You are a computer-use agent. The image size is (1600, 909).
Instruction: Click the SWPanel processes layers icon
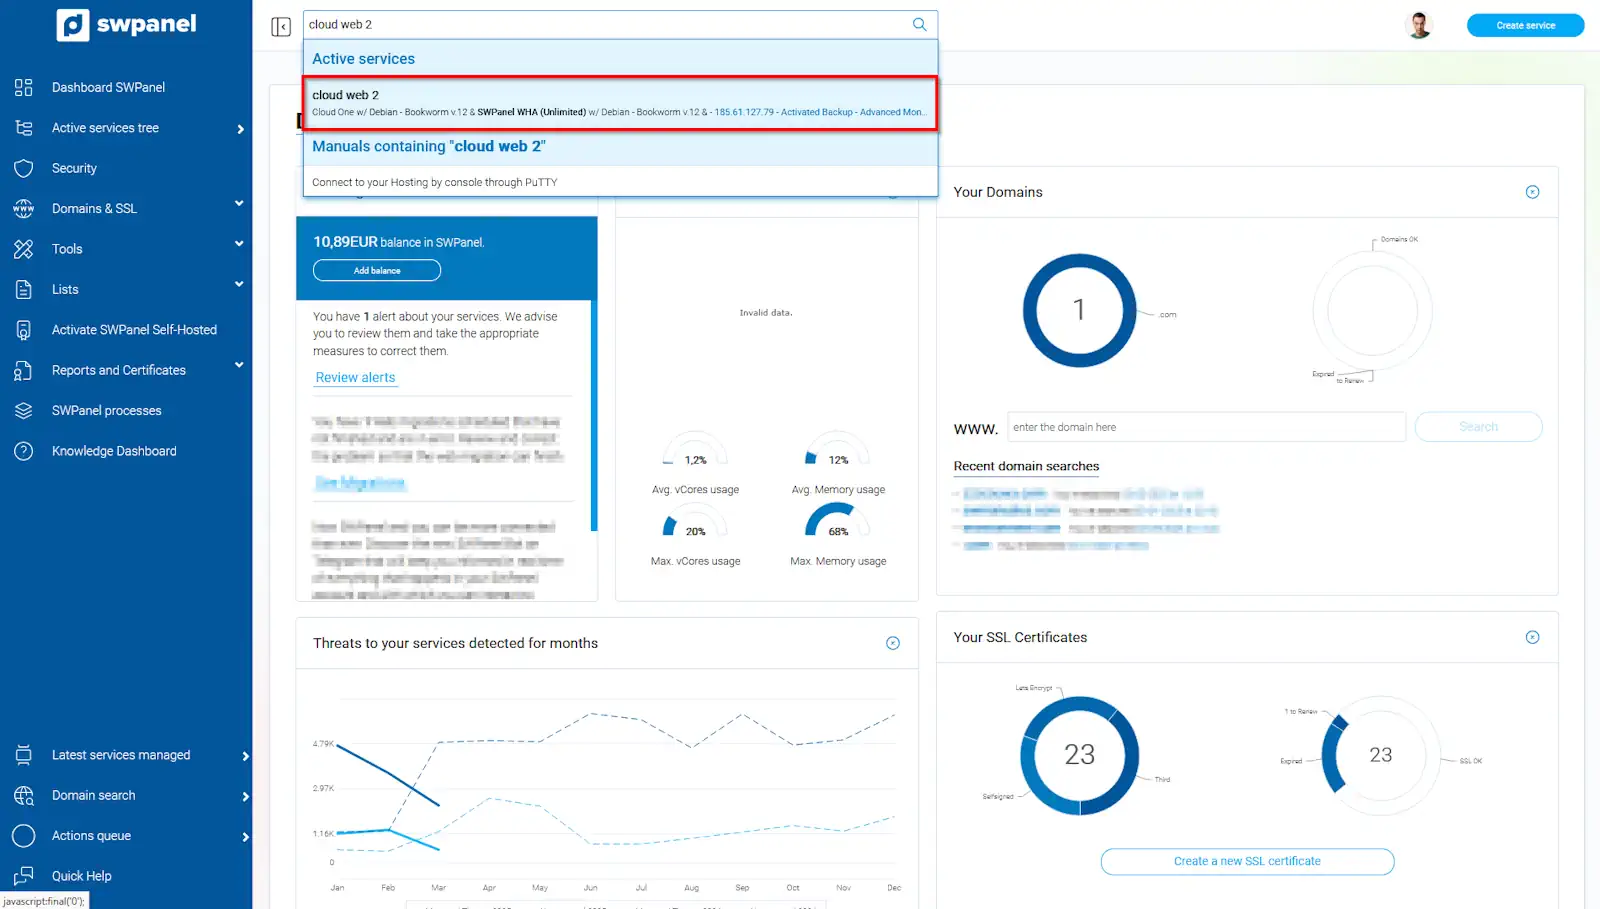pos(24,411)
